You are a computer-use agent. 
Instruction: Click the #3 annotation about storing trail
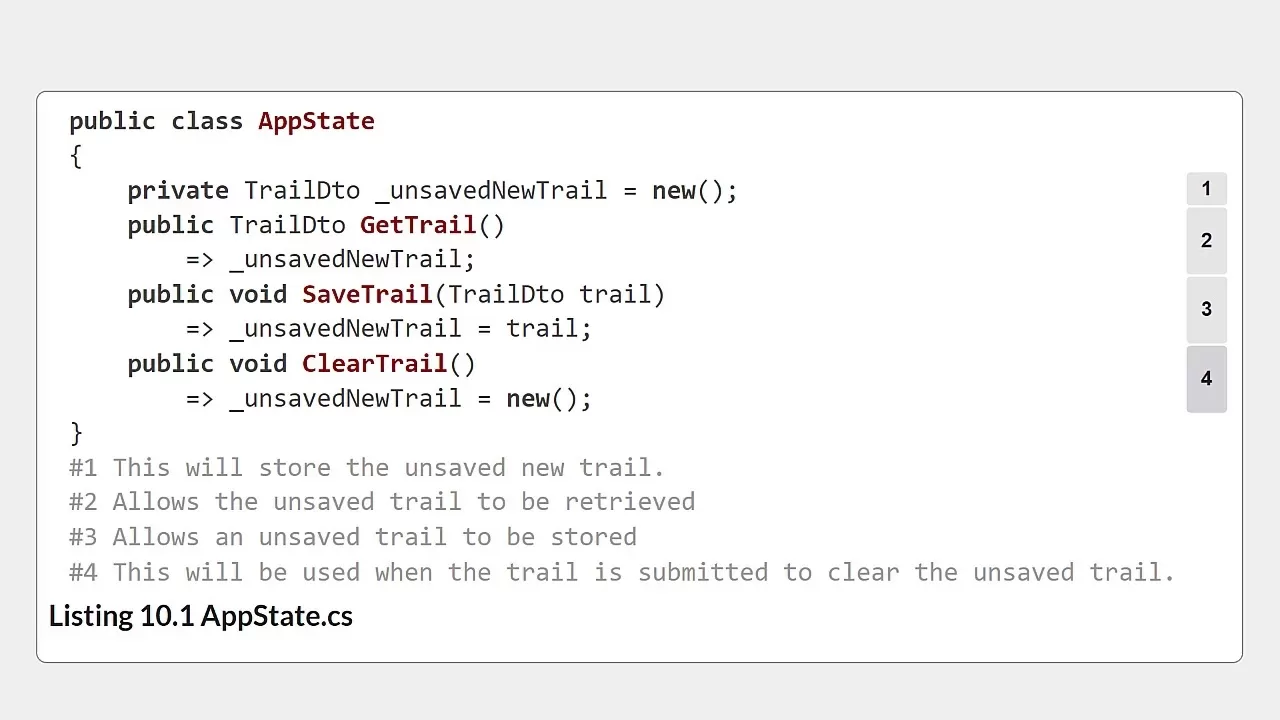coord(352,536)
